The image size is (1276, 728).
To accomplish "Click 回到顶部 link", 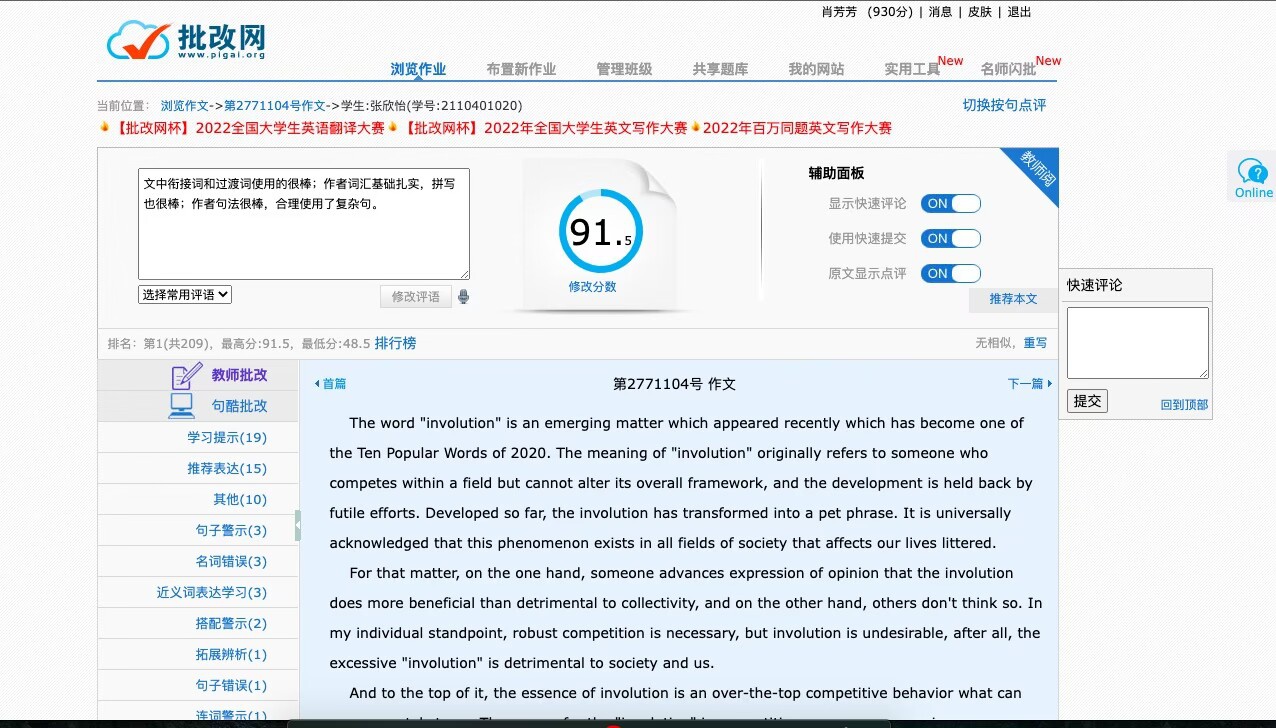I will [1184, 405].
